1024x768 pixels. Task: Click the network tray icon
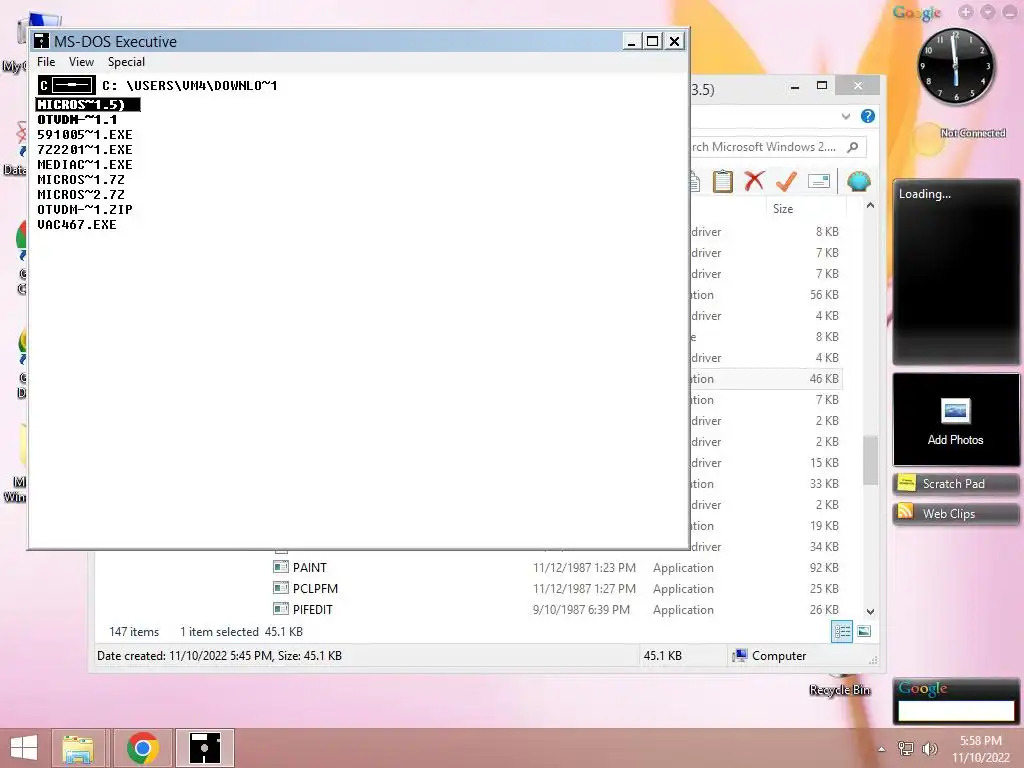click(x=906, y=749)
